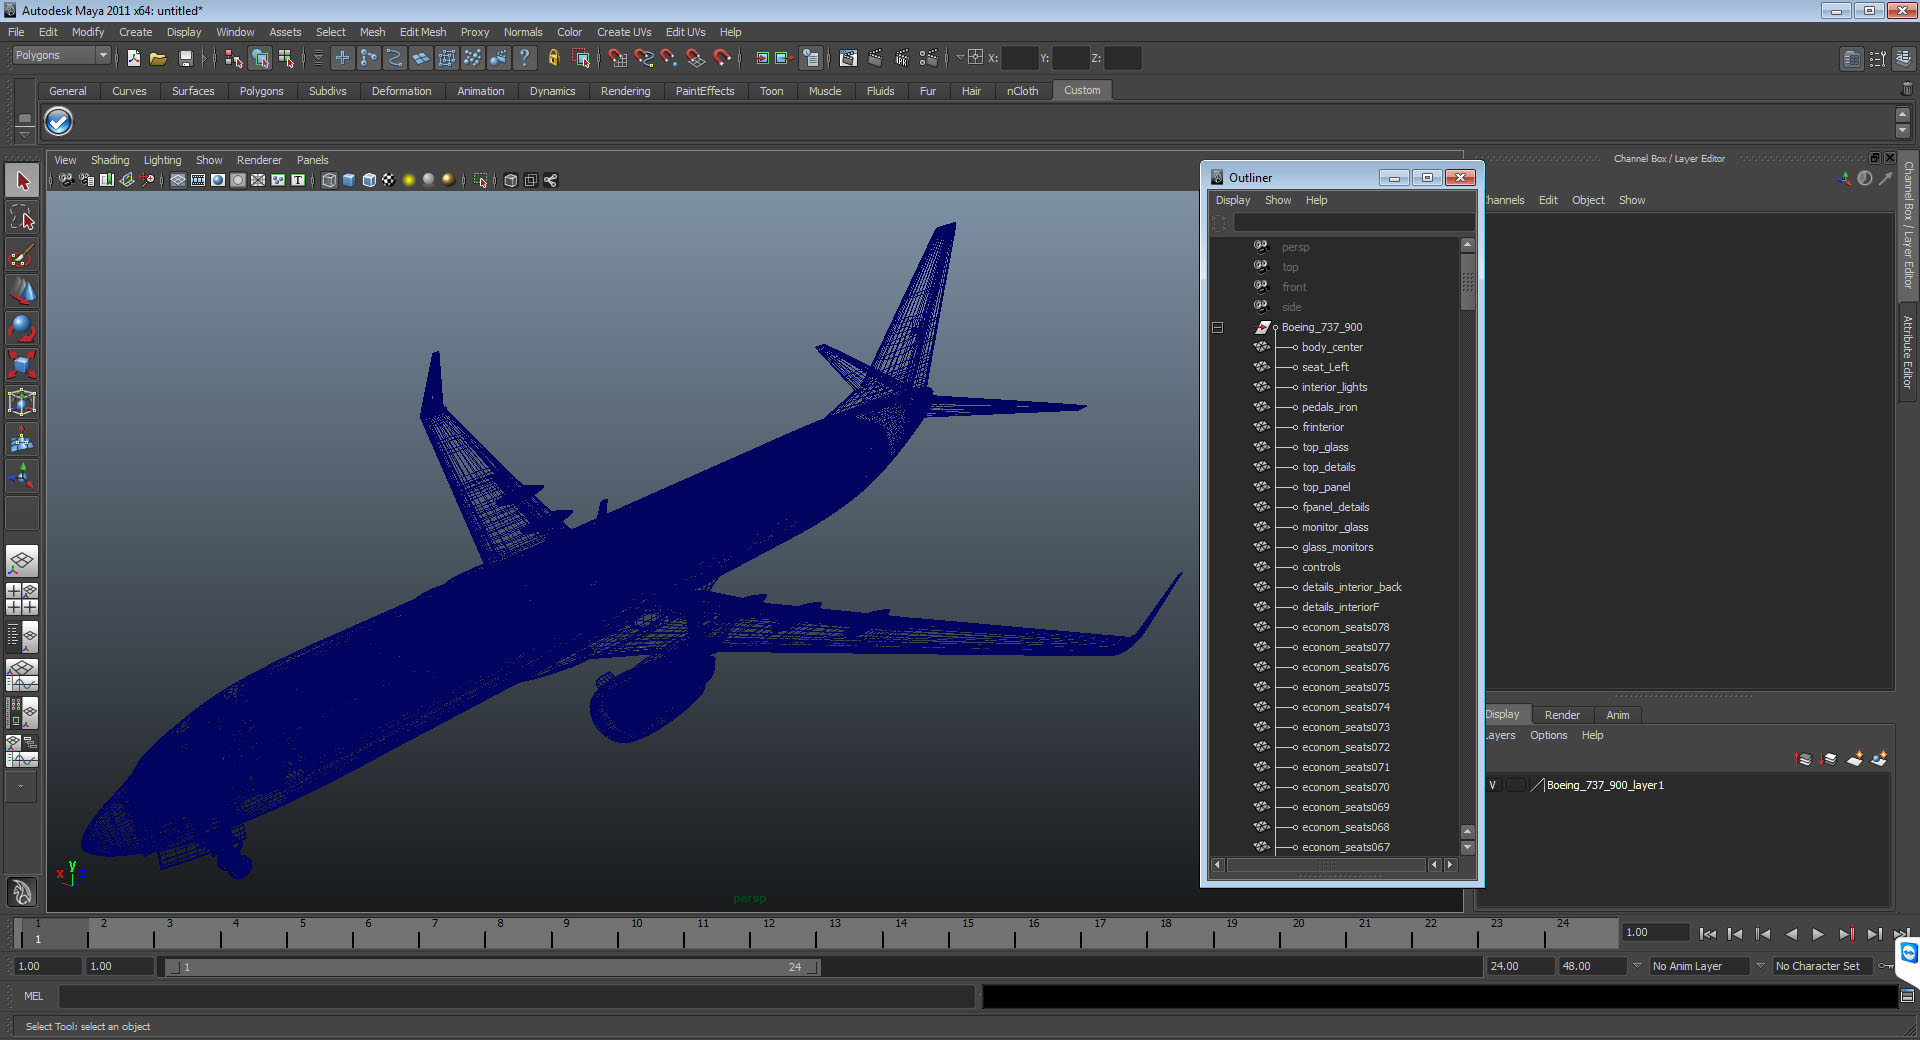Toggle smooth shade blue cube icon
Image resolution: width=1920 pixels, height=1040 pixels.
tap(349, 180)
